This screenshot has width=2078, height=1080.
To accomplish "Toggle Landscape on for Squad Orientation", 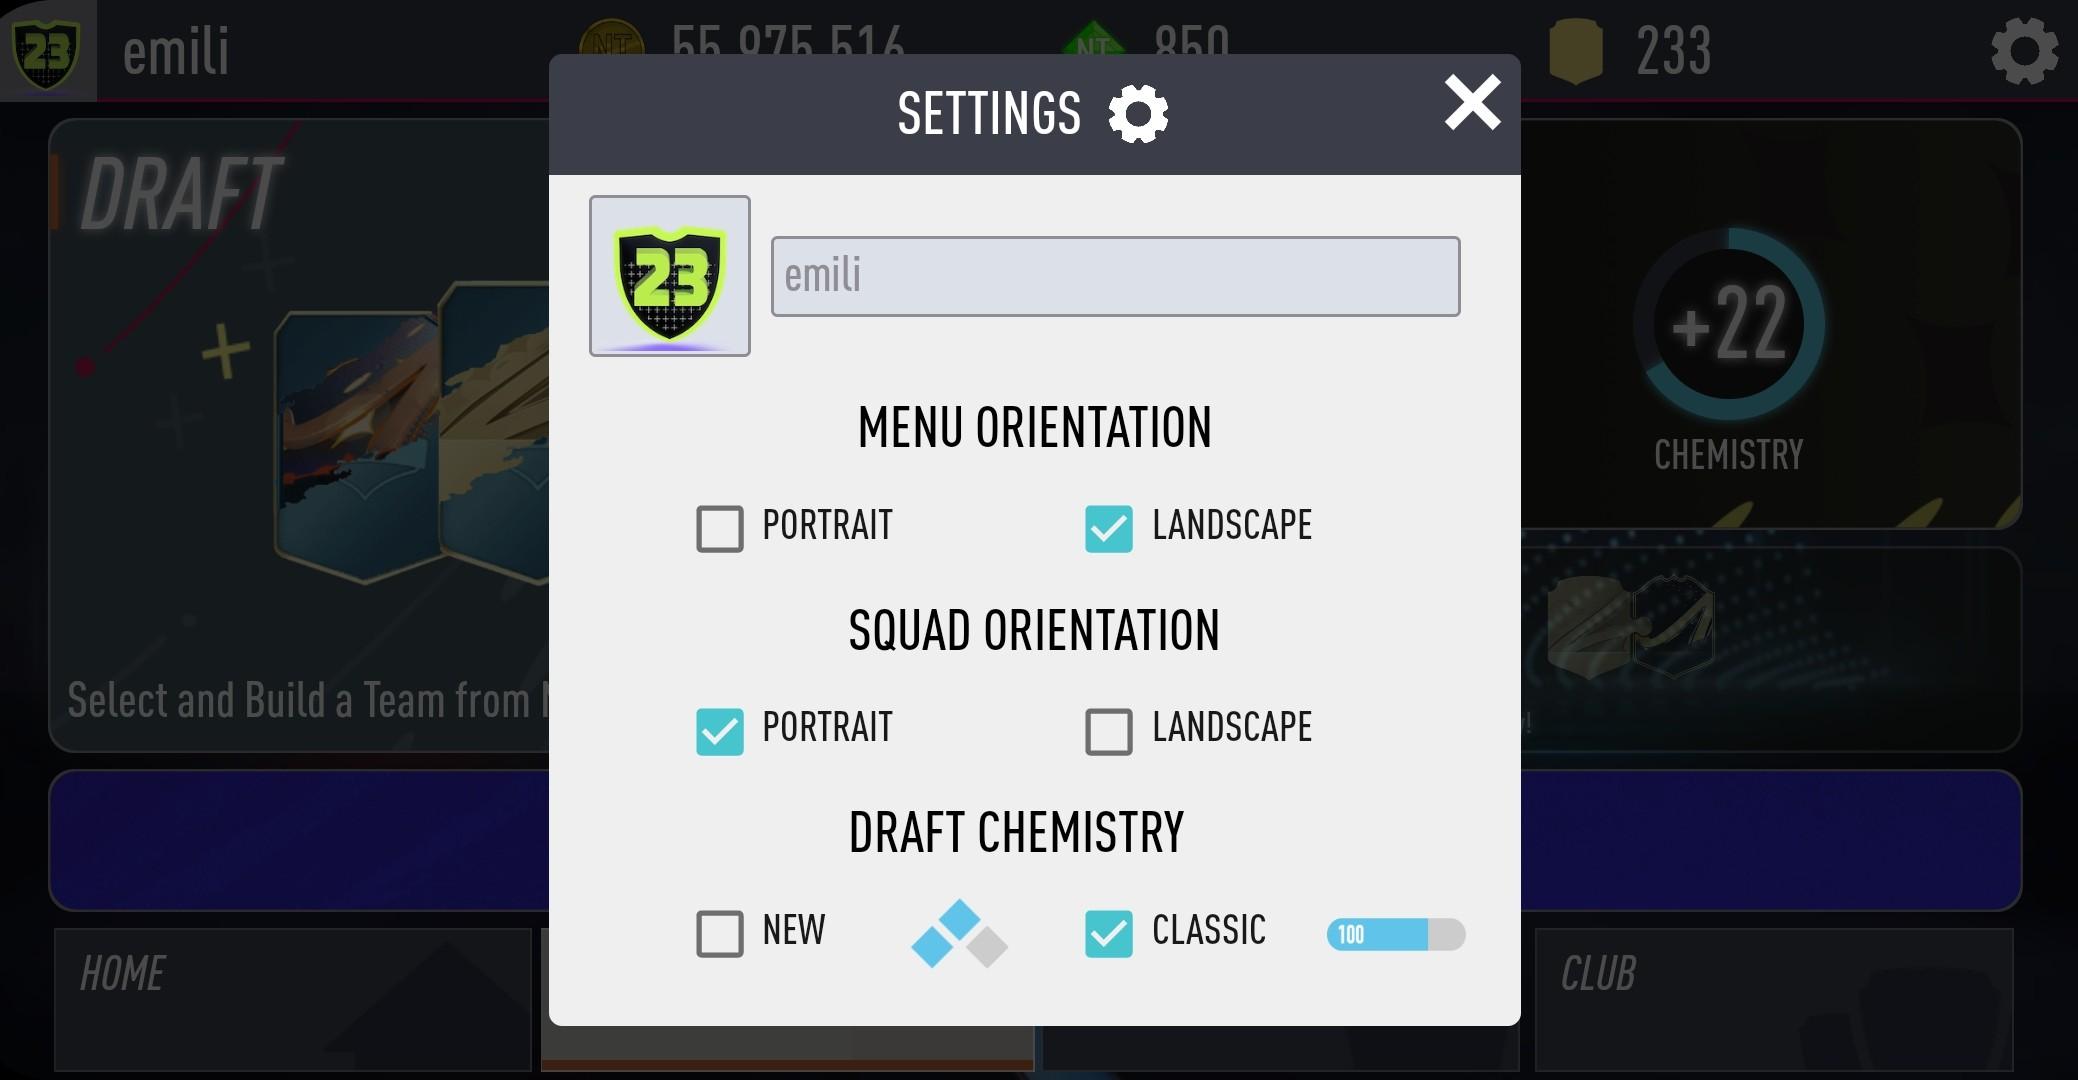I will point(1110,725).
